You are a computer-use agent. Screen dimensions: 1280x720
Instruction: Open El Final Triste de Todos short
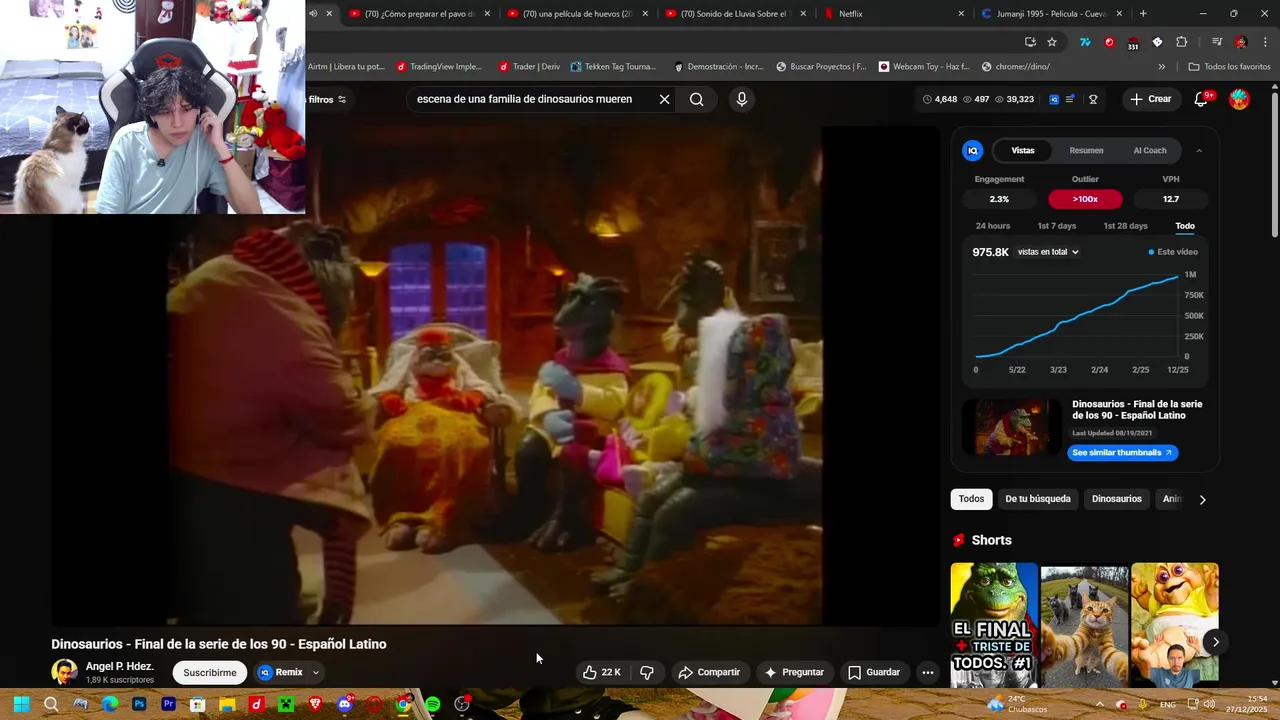coord(994,624)
